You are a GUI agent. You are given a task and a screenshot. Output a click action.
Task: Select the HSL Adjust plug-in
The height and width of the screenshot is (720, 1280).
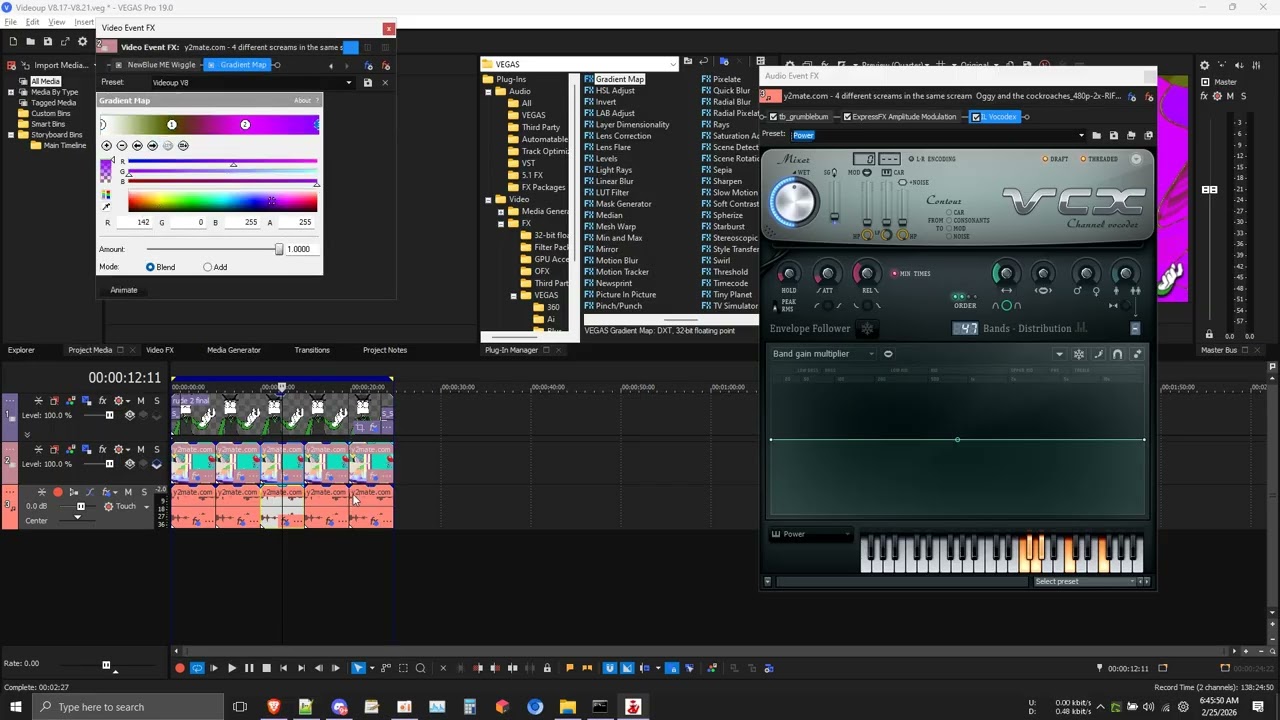615,91
